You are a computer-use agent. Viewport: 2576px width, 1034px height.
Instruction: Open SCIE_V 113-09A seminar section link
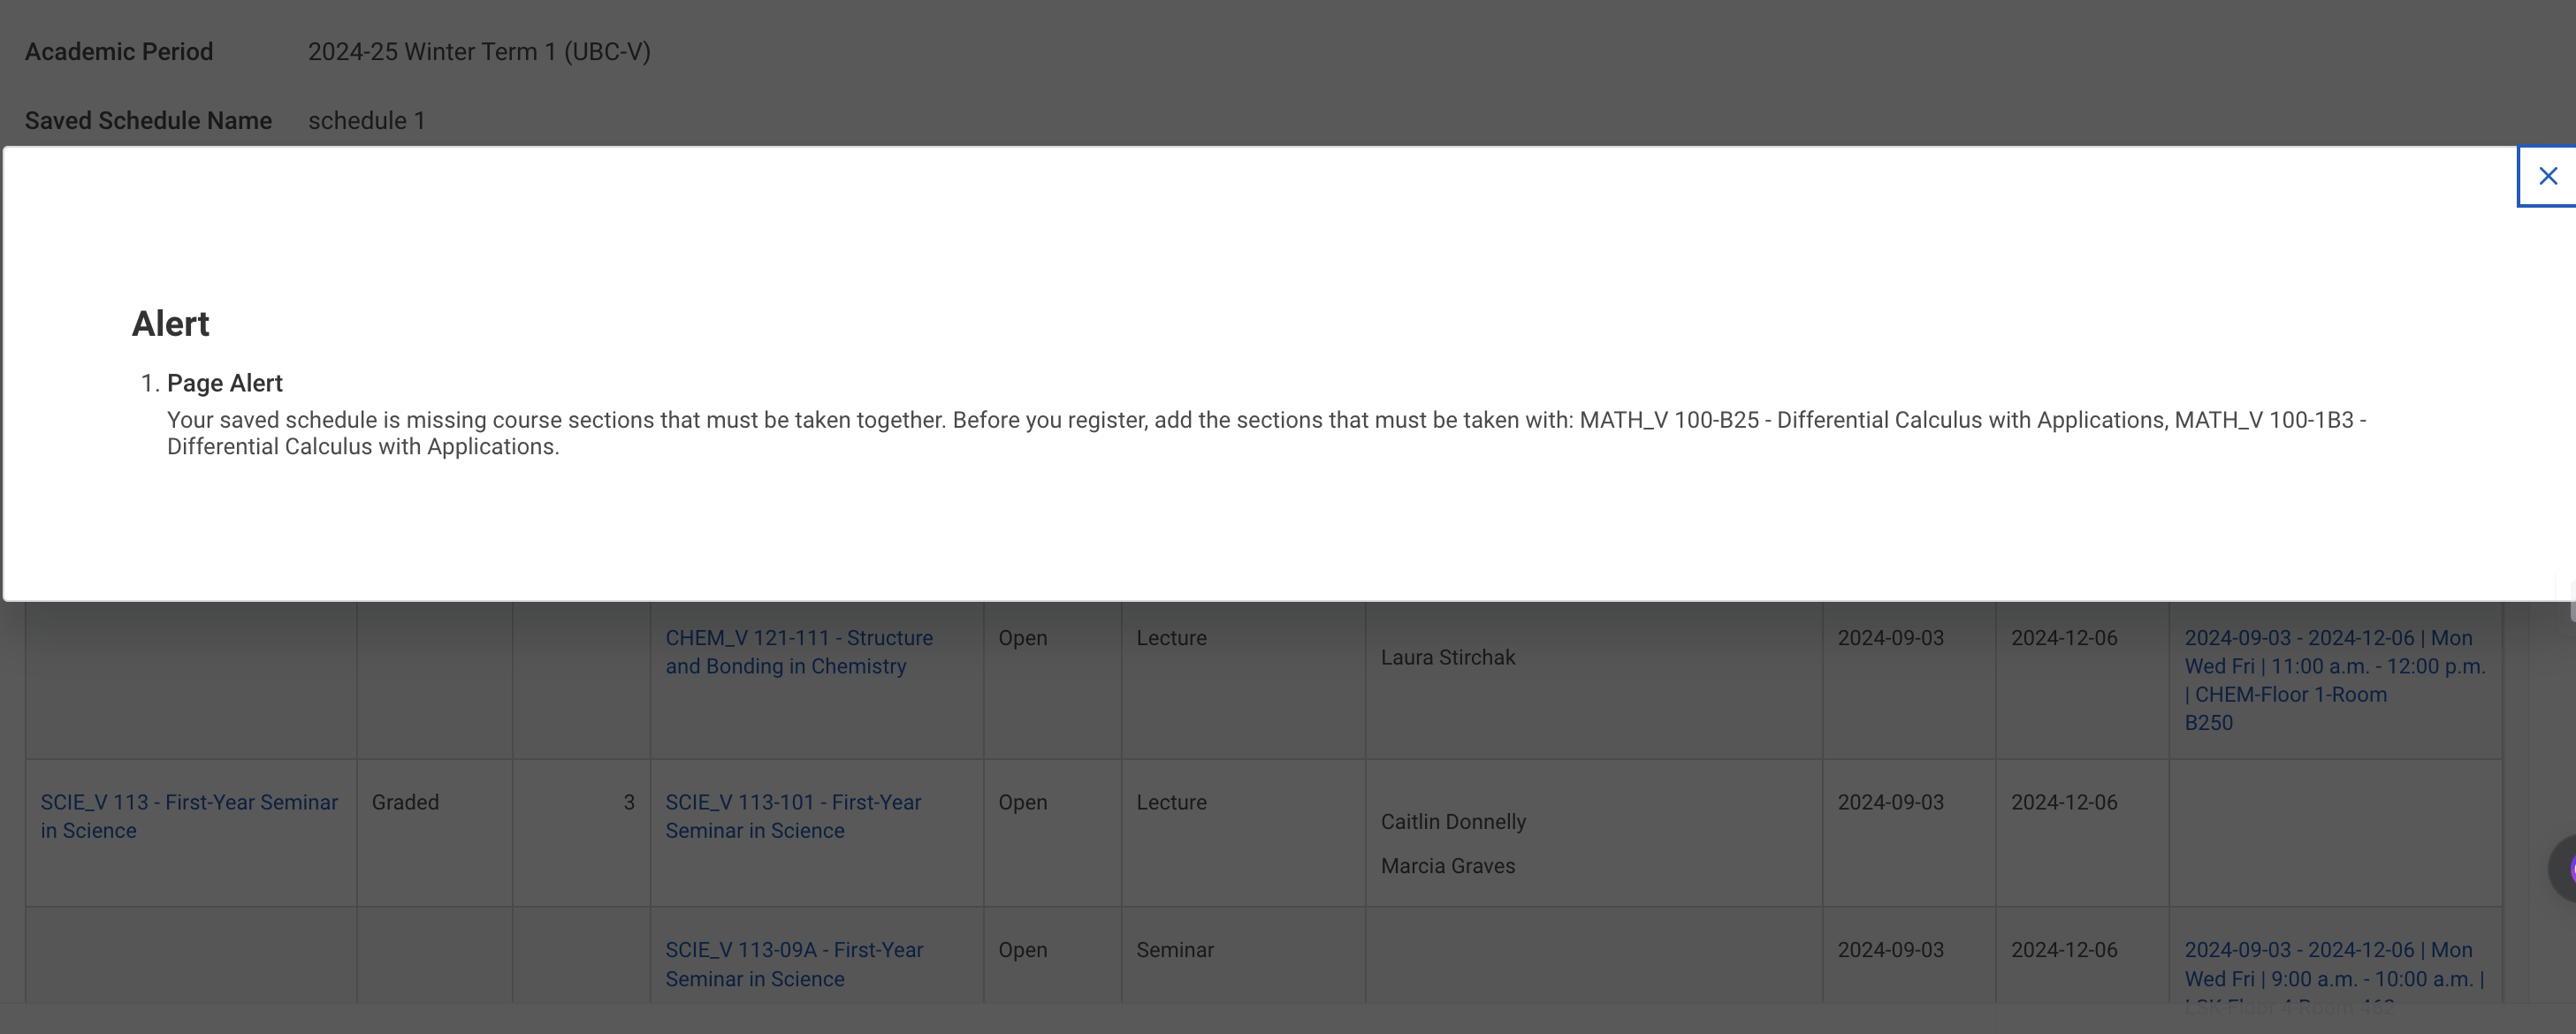pos(794,964)
